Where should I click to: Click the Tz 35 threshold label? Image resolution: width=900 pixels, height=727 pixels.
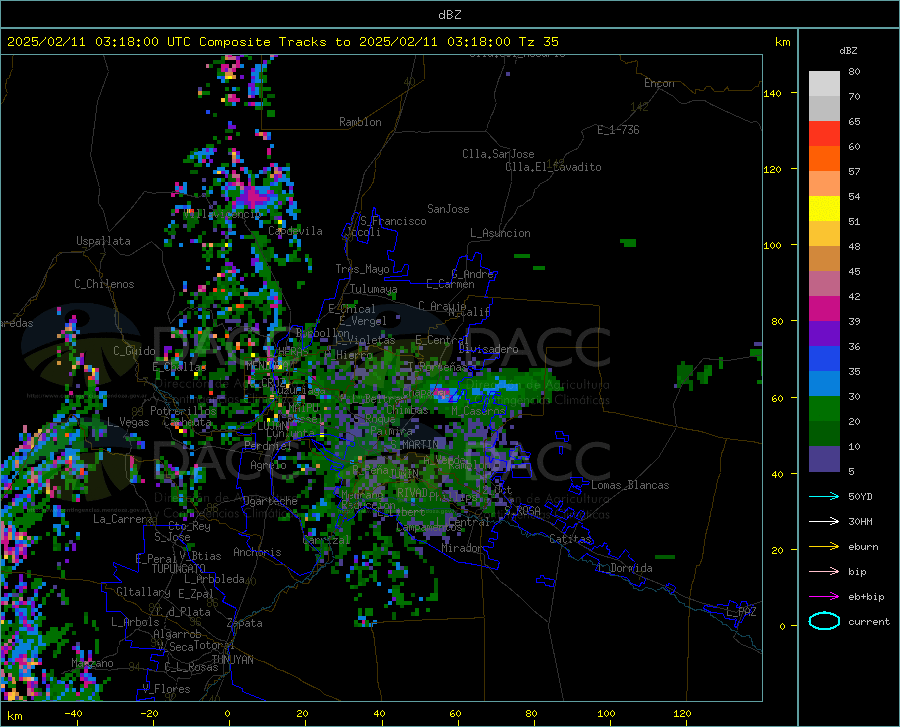click(x=539, y=42)
